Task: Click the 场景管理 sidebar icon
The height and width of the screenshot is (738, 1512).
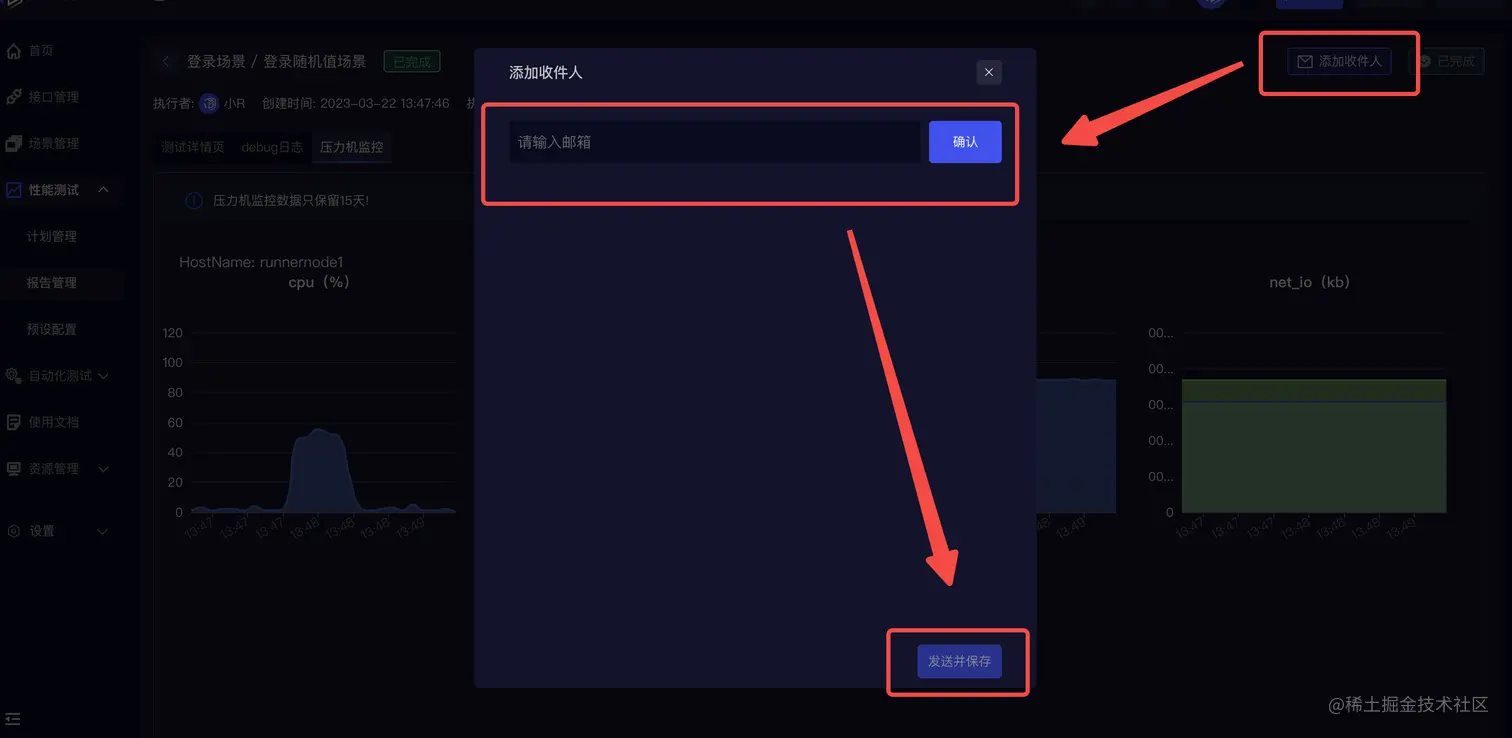Action: coord(14,144)
